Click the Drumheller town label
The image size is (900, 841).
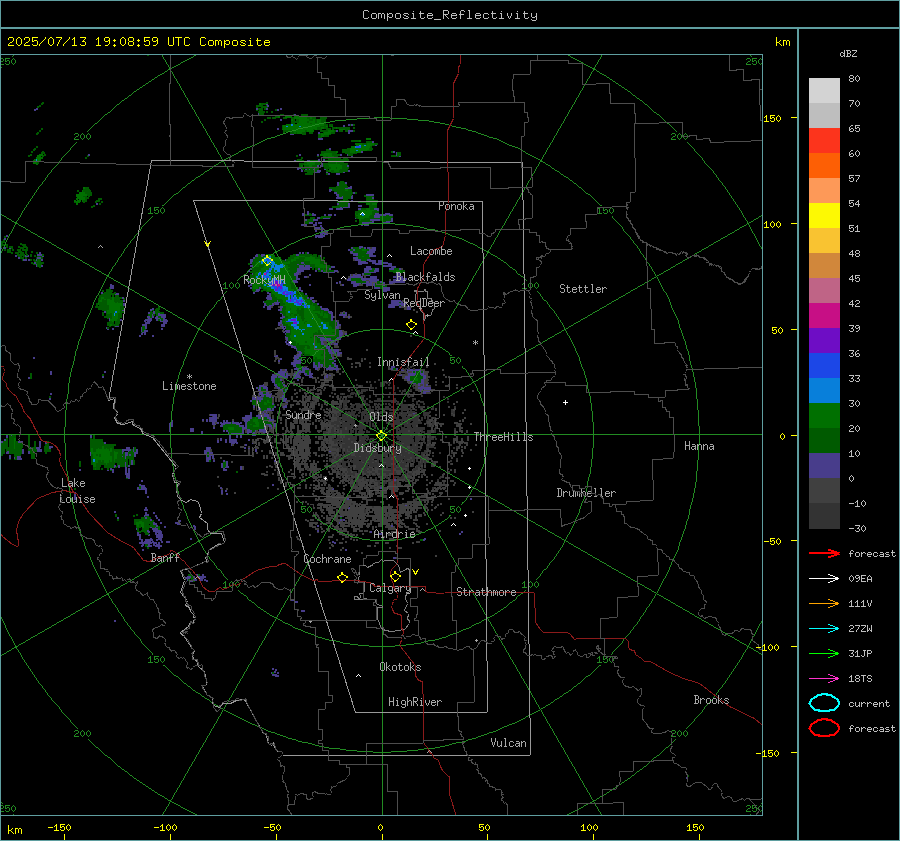[x=586, y=493]
